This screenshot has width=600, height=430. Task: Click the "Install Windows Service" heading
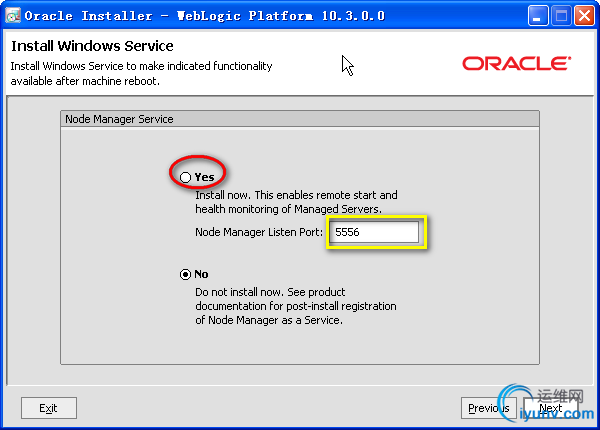[92, 46]
